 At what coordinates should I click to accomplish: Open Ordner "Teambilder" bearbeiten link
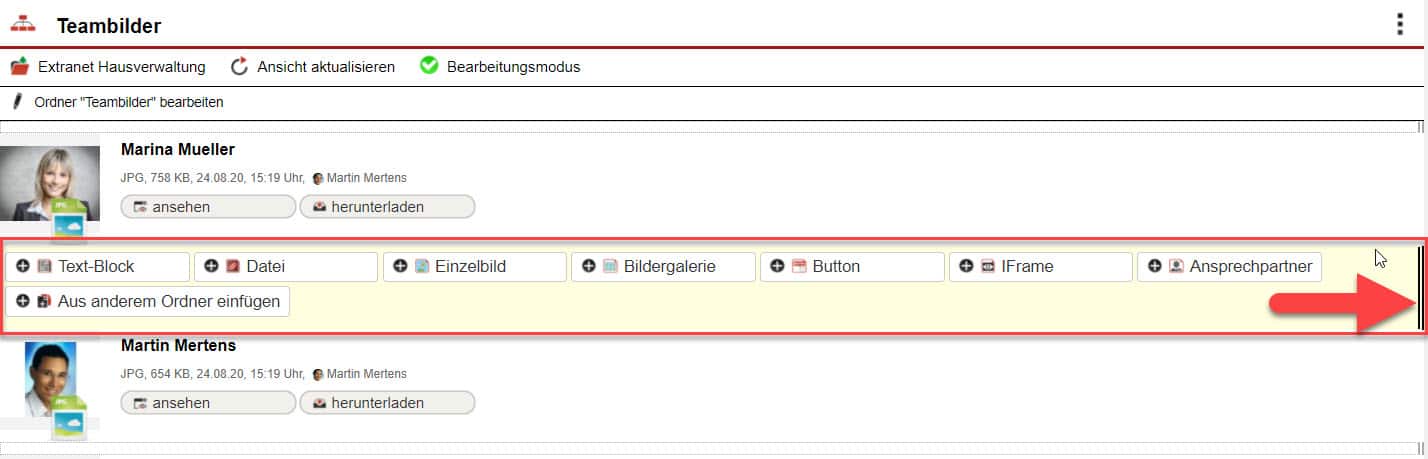tap(129, 102)
